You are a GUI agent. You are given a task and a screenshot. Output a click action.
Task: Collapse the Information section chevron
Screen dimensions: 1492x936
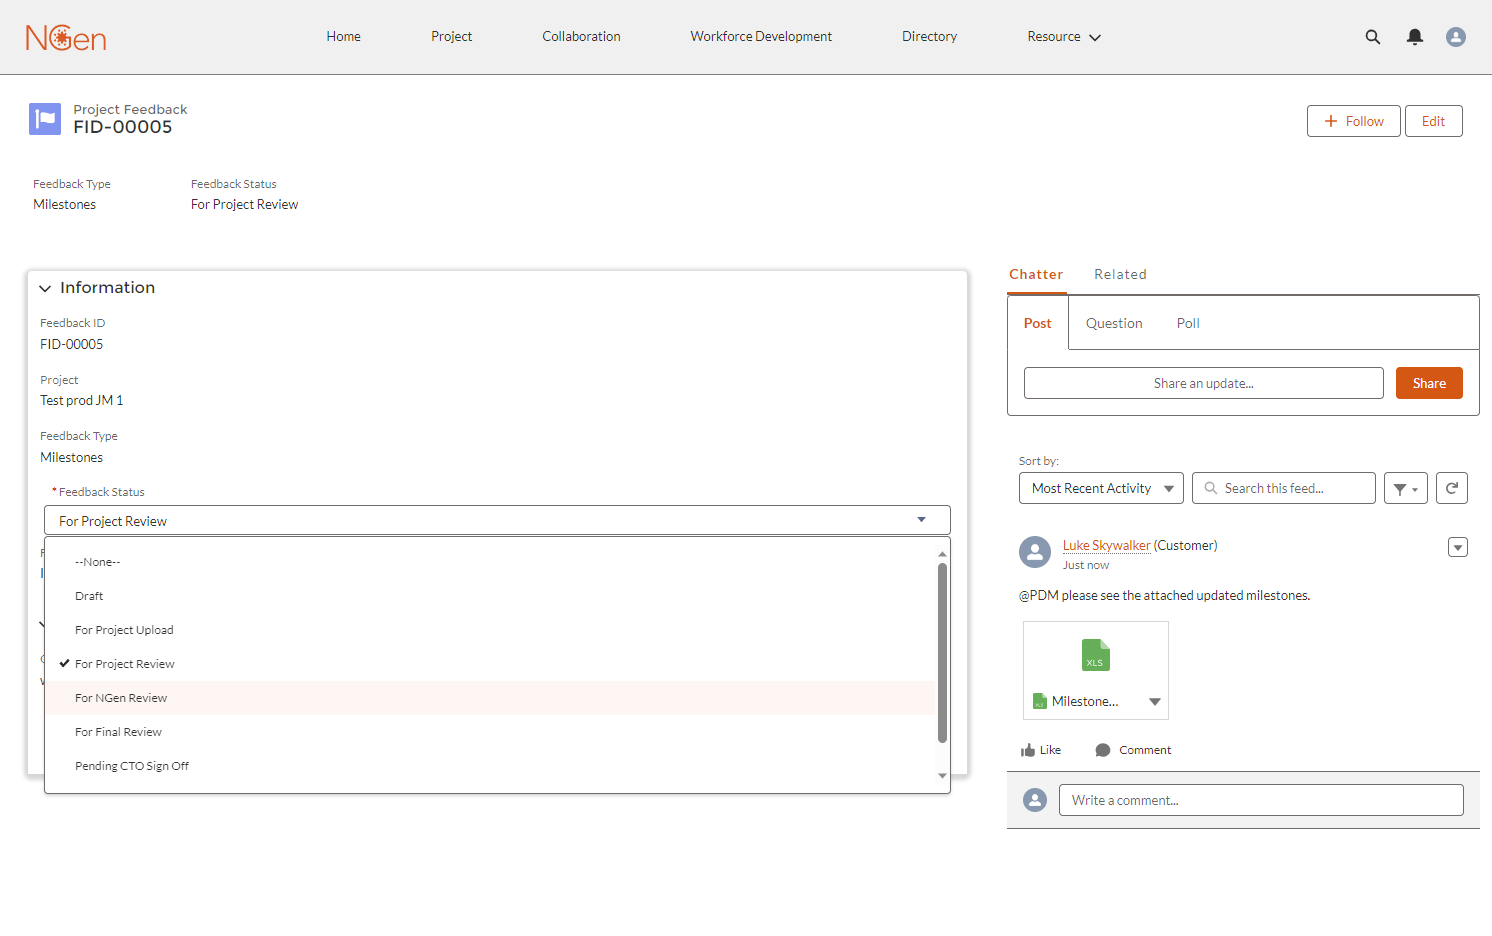click(x=45, y=288)
